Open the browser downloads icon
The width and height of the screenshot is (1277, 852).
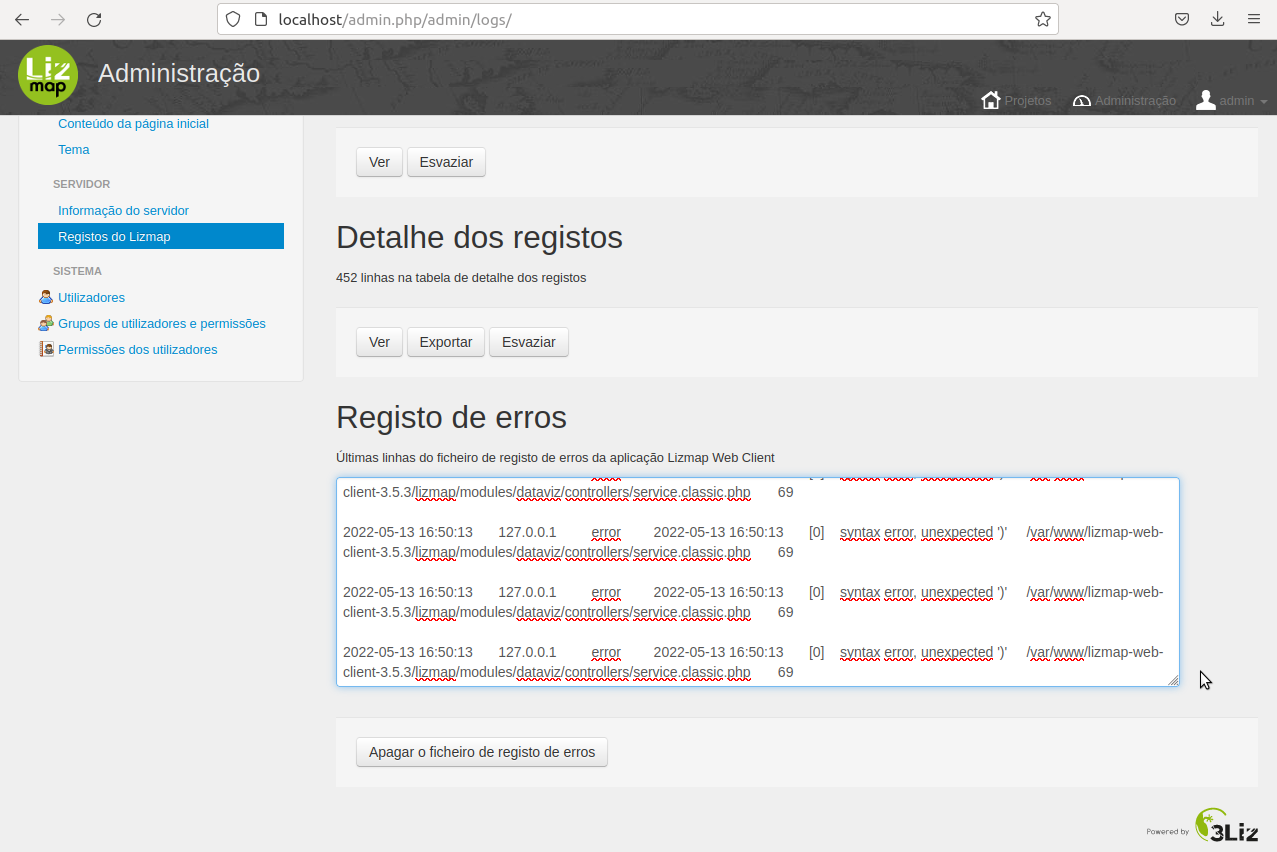coord(1217,18)
